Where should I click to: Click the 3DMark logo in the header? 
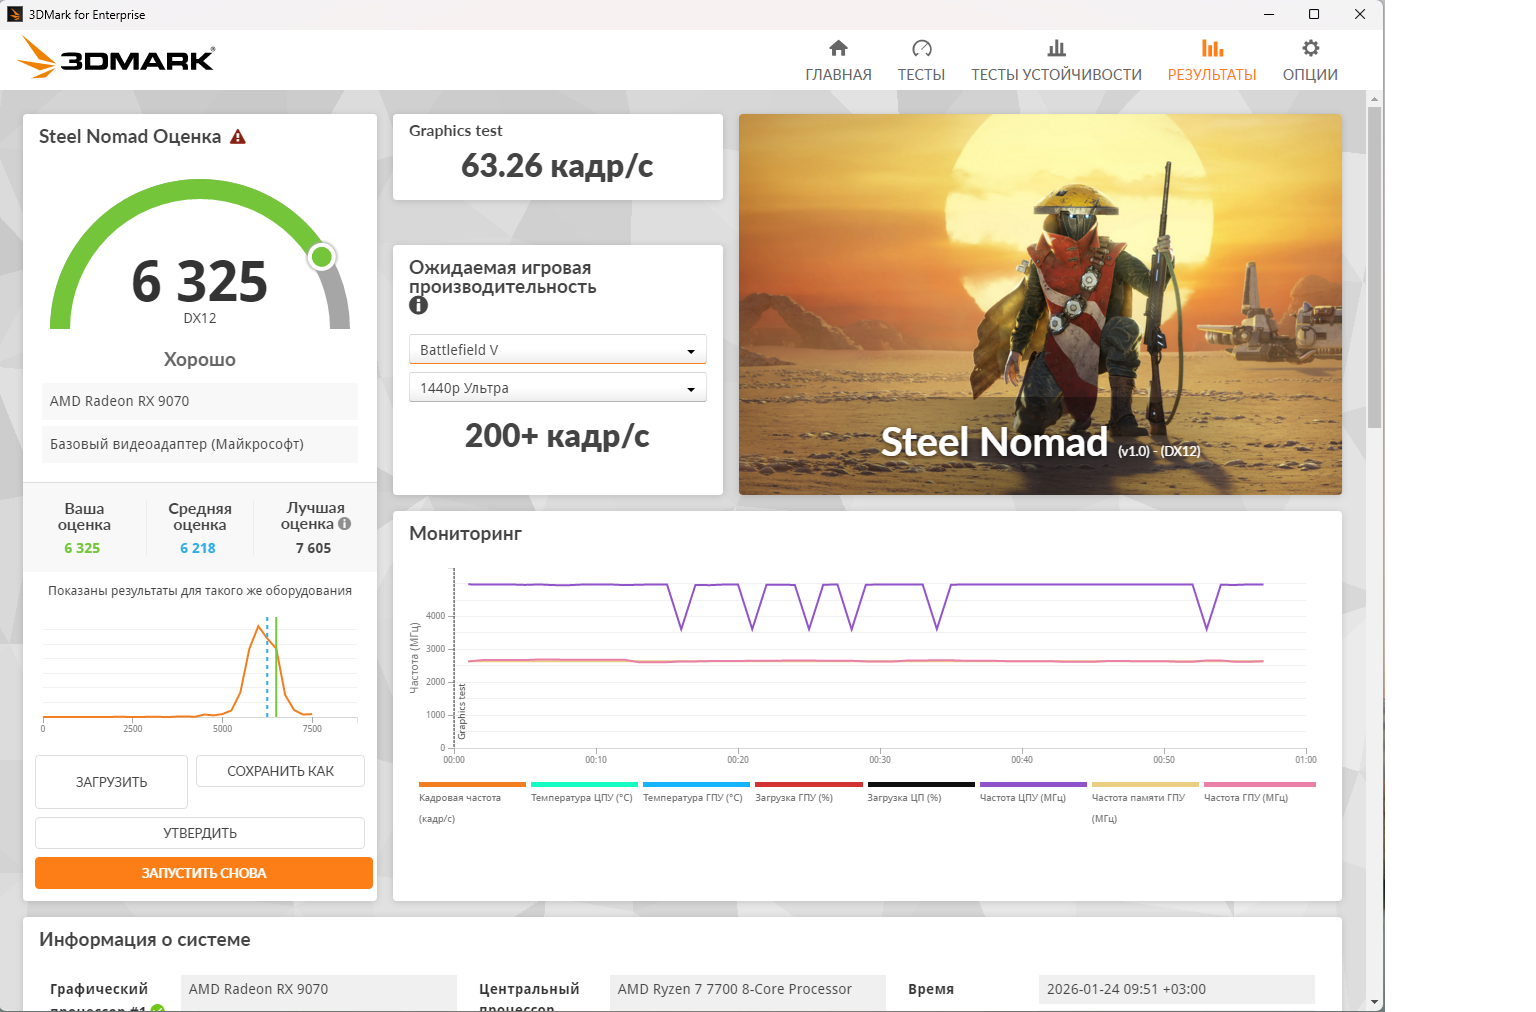coord(116,58)
